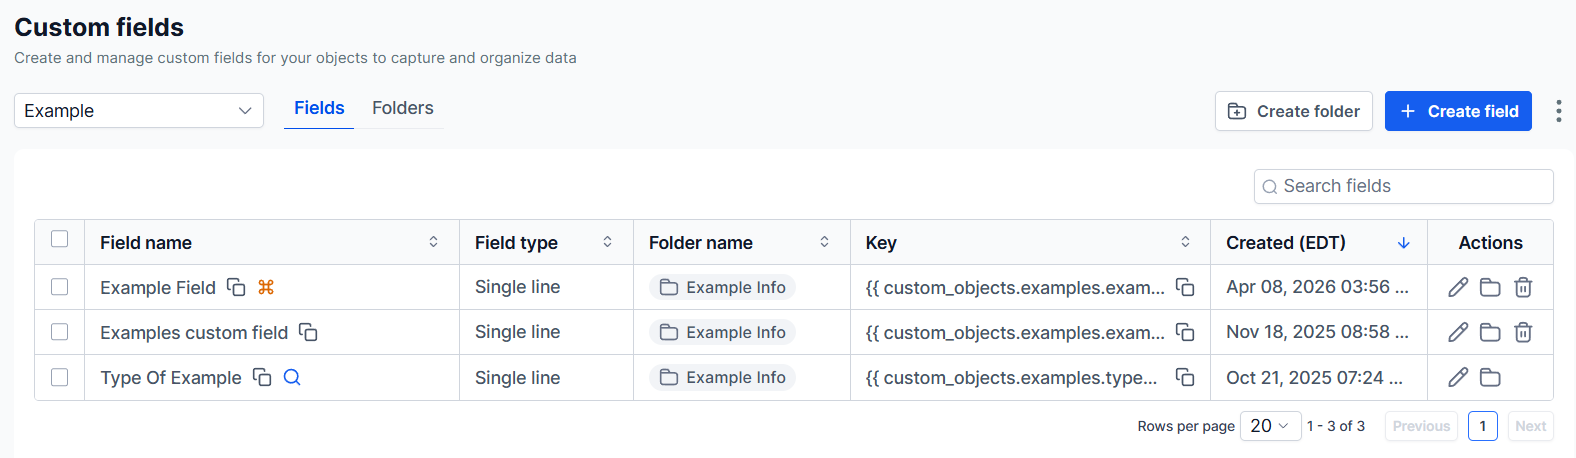
Task: Click the Create folder button
Action: point(1293,111)
